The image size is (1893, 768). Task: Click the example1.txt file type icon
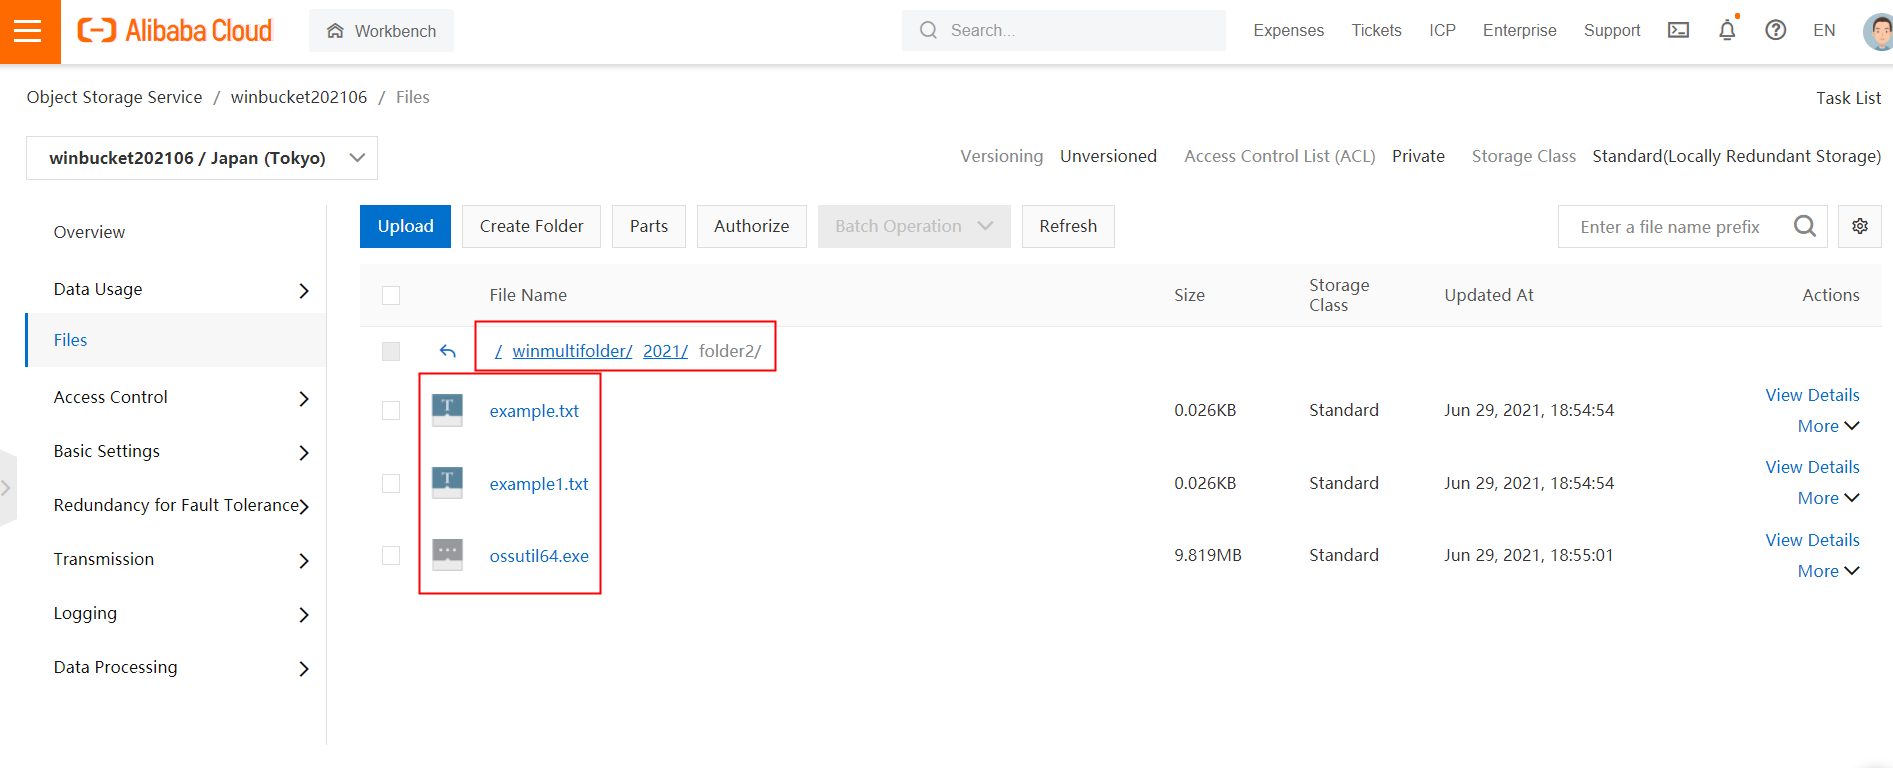pos(447,483)
